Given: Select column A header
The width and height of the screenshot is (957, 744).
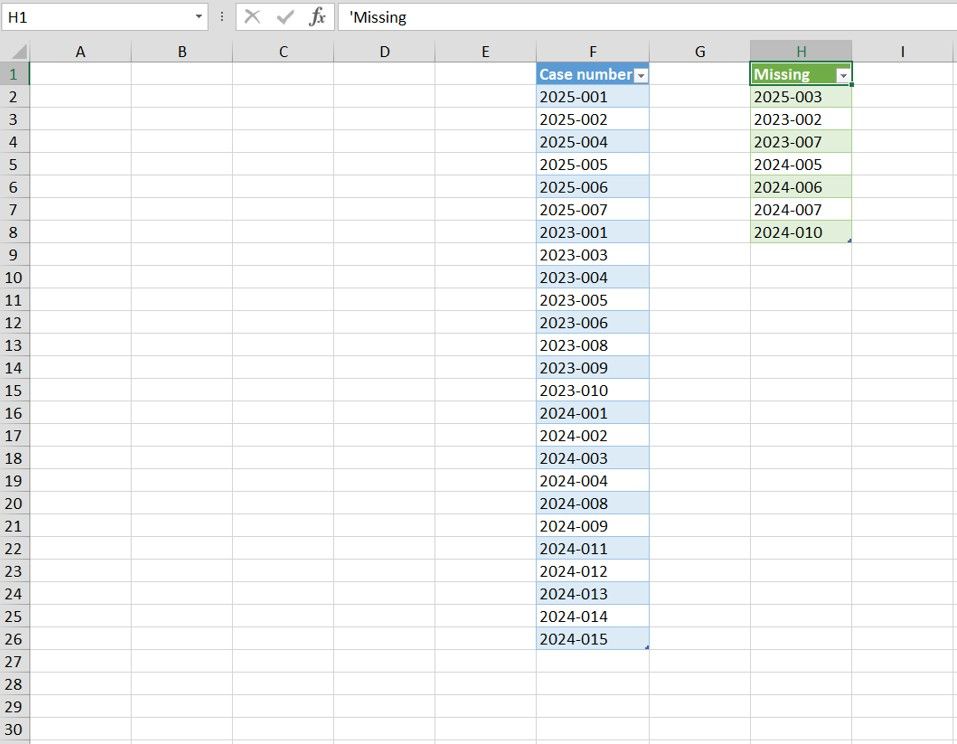Looking at the screenshot, I should 81,52.
